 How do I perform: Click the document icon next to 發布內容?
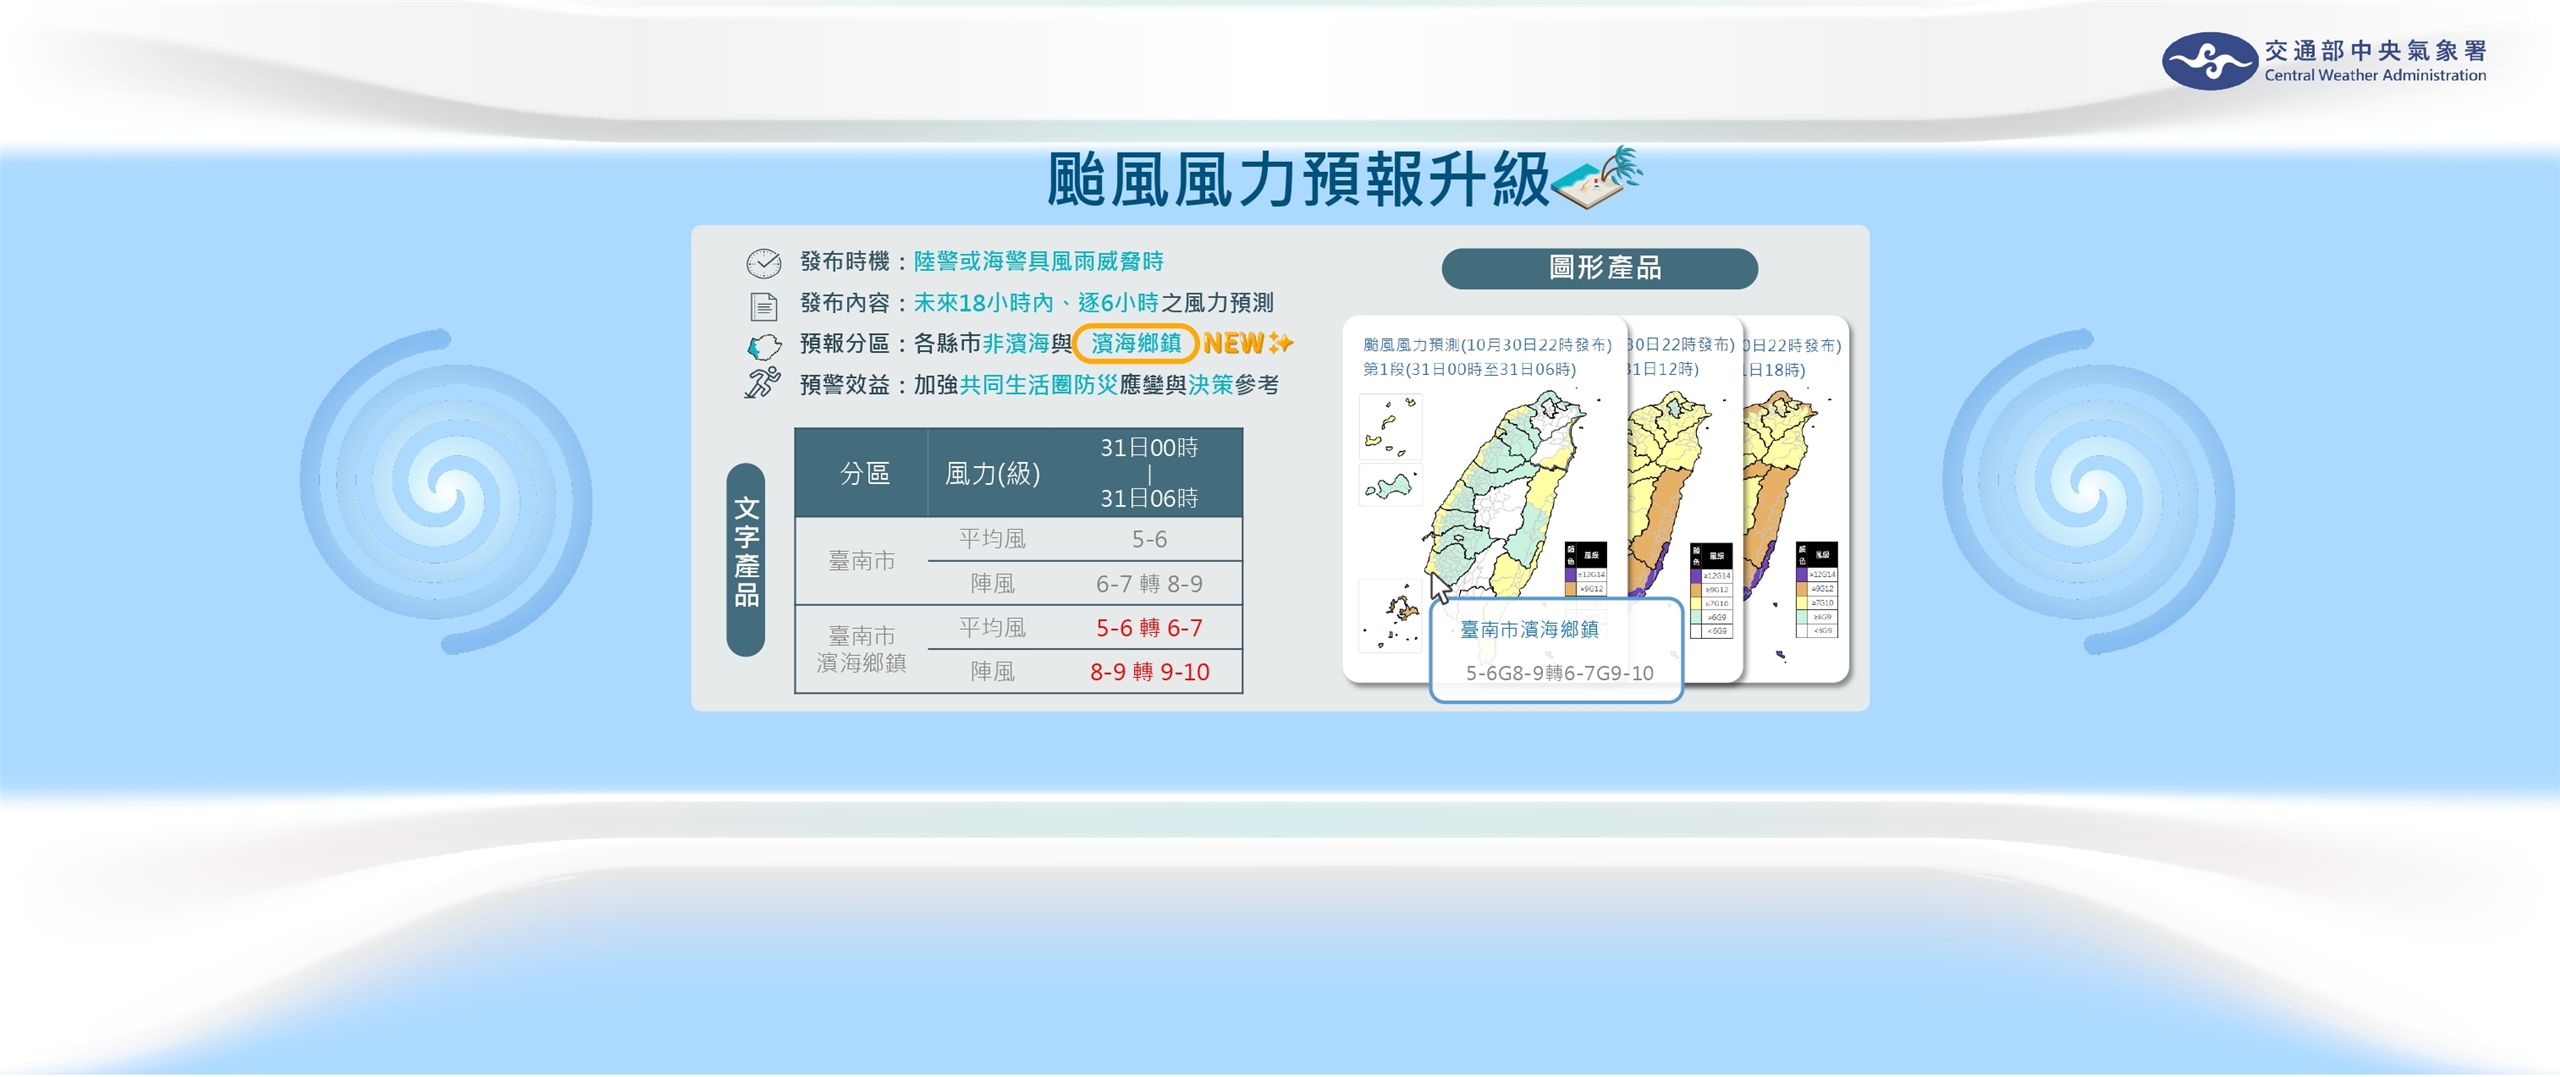[766, 307]
